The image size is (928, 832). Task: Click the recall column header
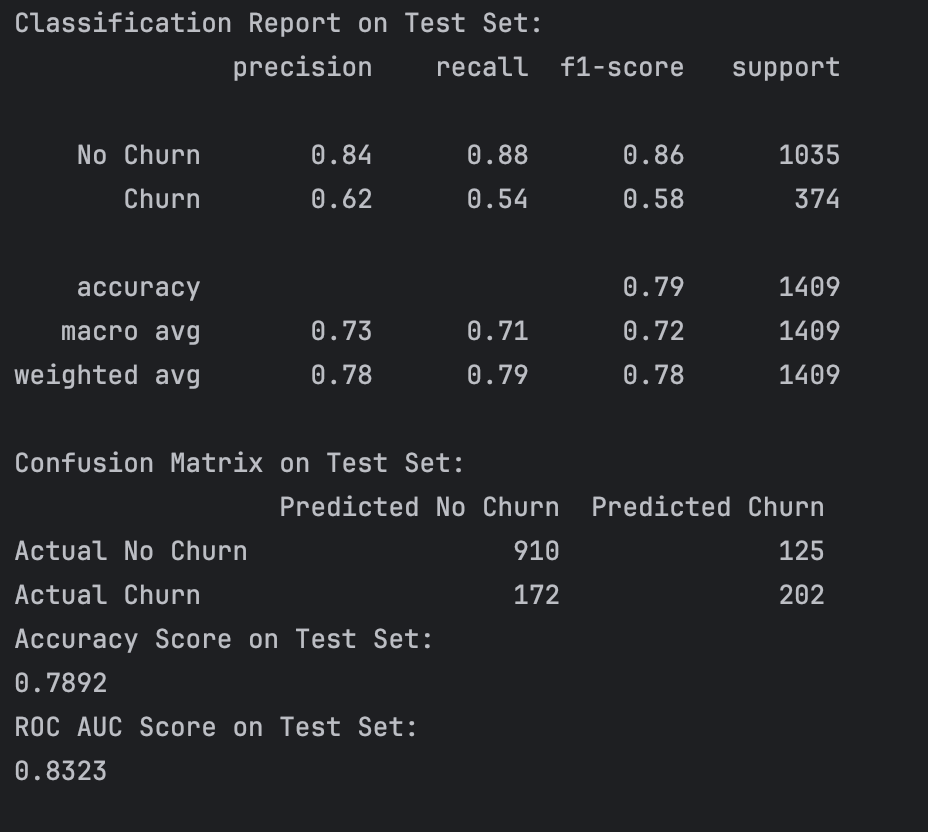(x=482, y=68)
